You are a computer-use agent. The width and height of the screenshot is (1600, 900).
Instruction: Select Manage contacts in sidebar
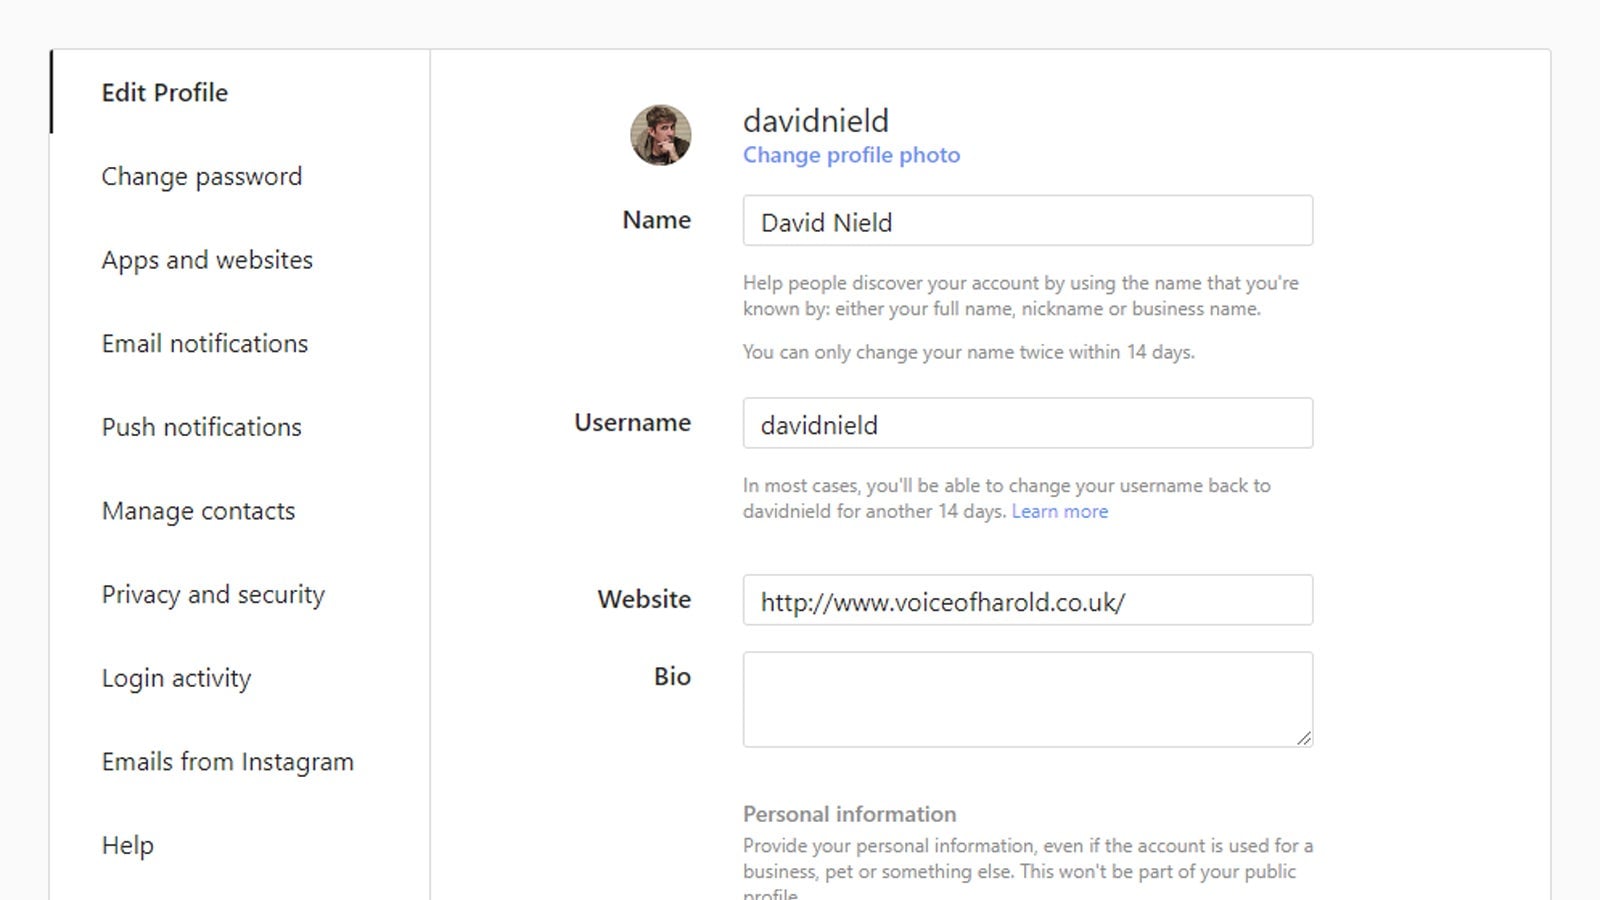[198, 511]
